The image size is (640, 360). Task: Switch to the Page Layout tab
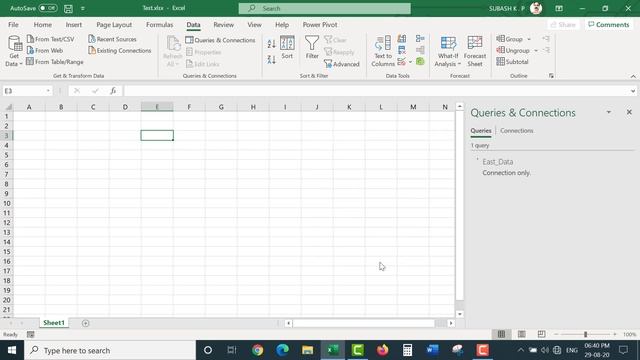[114, 24]
